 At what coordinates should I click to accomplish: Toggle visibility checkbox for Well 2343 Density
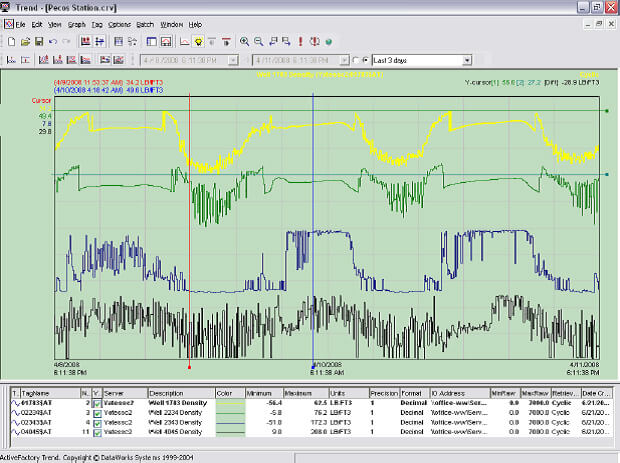coord(97,423)
